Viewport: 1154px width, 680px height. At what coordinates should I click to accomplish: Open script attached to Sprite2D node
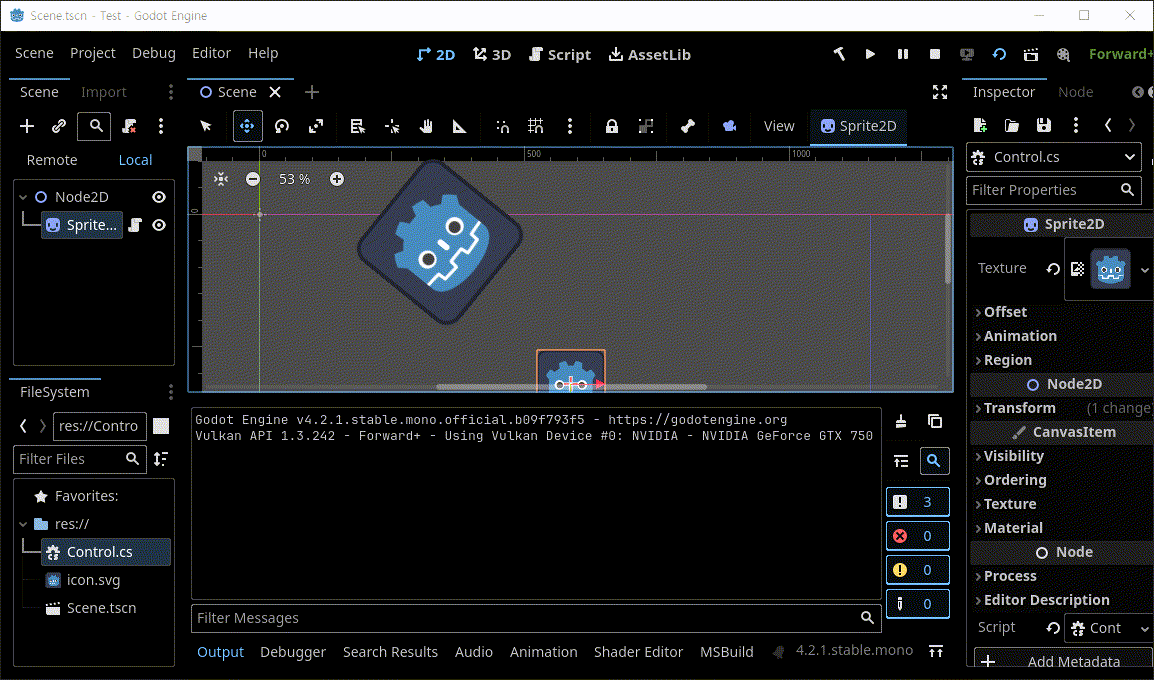(135, 224)
